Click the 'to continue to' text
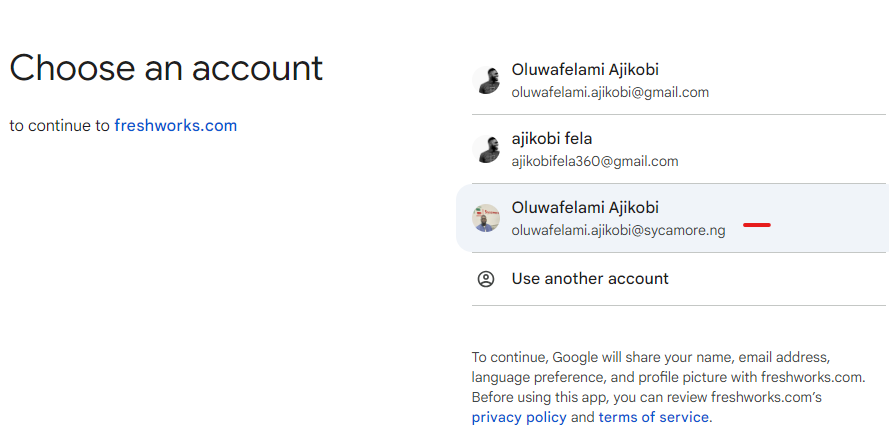Screen dimensions: 889x445 tap(60, 126)
